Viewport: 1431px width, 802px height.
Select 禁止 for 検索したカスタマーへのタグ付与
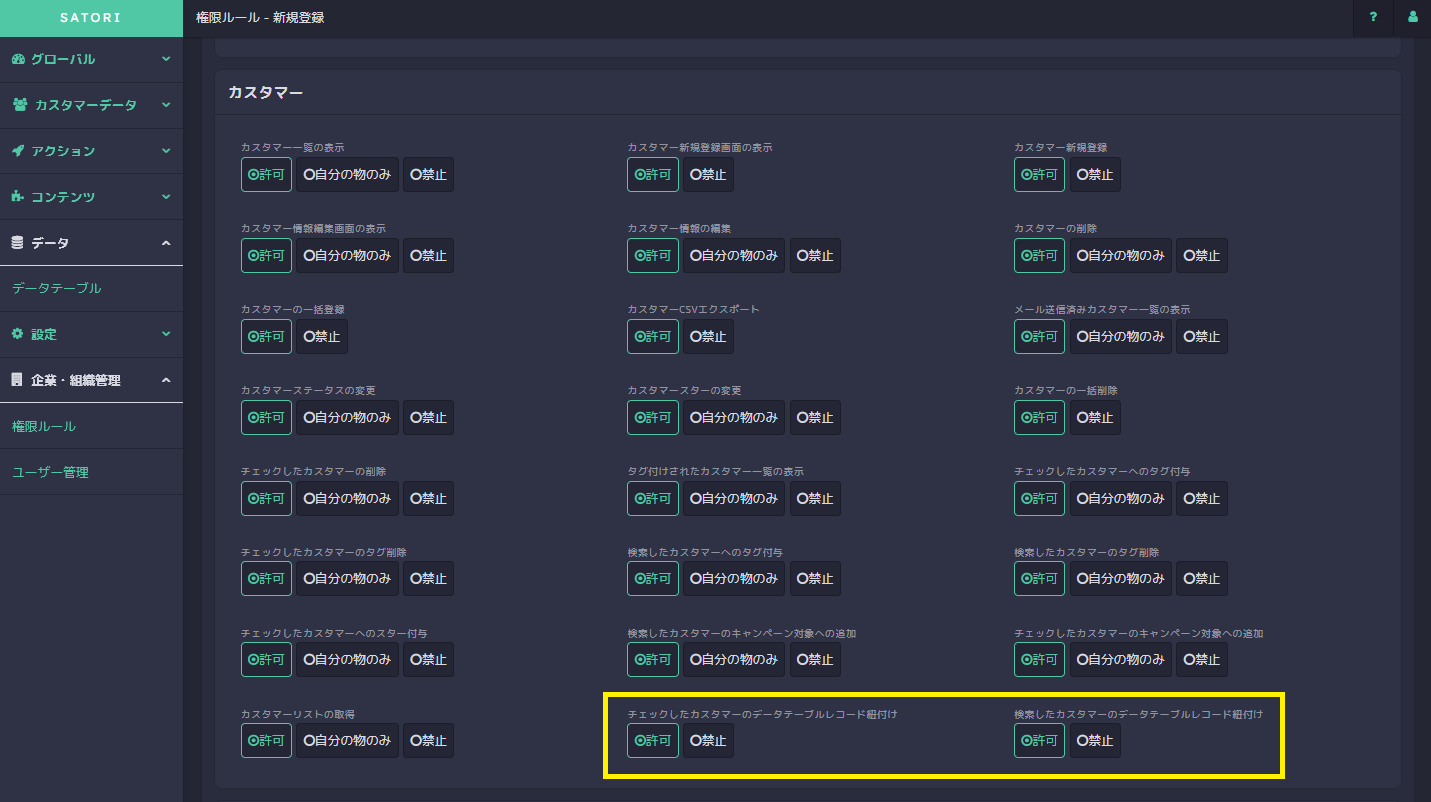815,578
